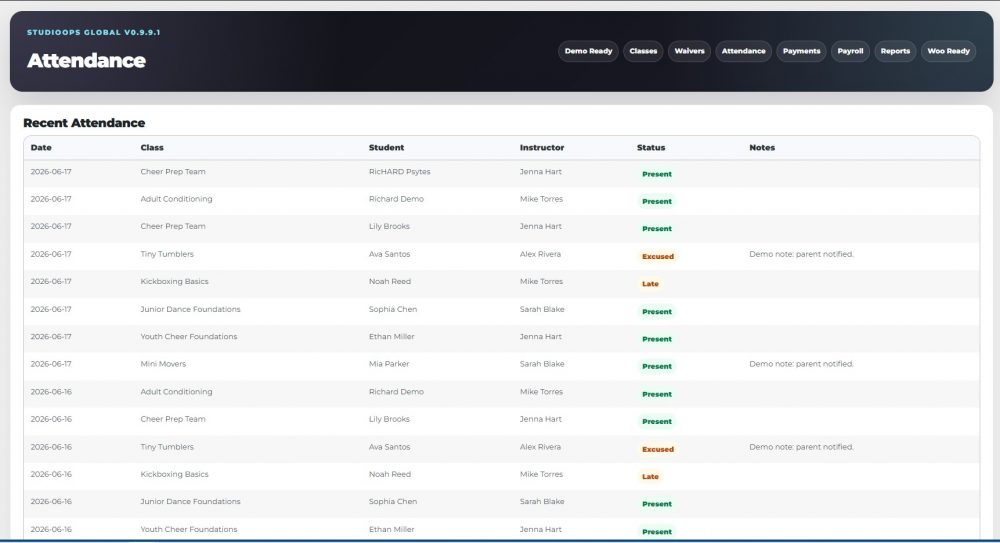Select Adult Conditioning on 2026-06-16
The height and width of the screenshot is (543, 1000).
[176, 392]
